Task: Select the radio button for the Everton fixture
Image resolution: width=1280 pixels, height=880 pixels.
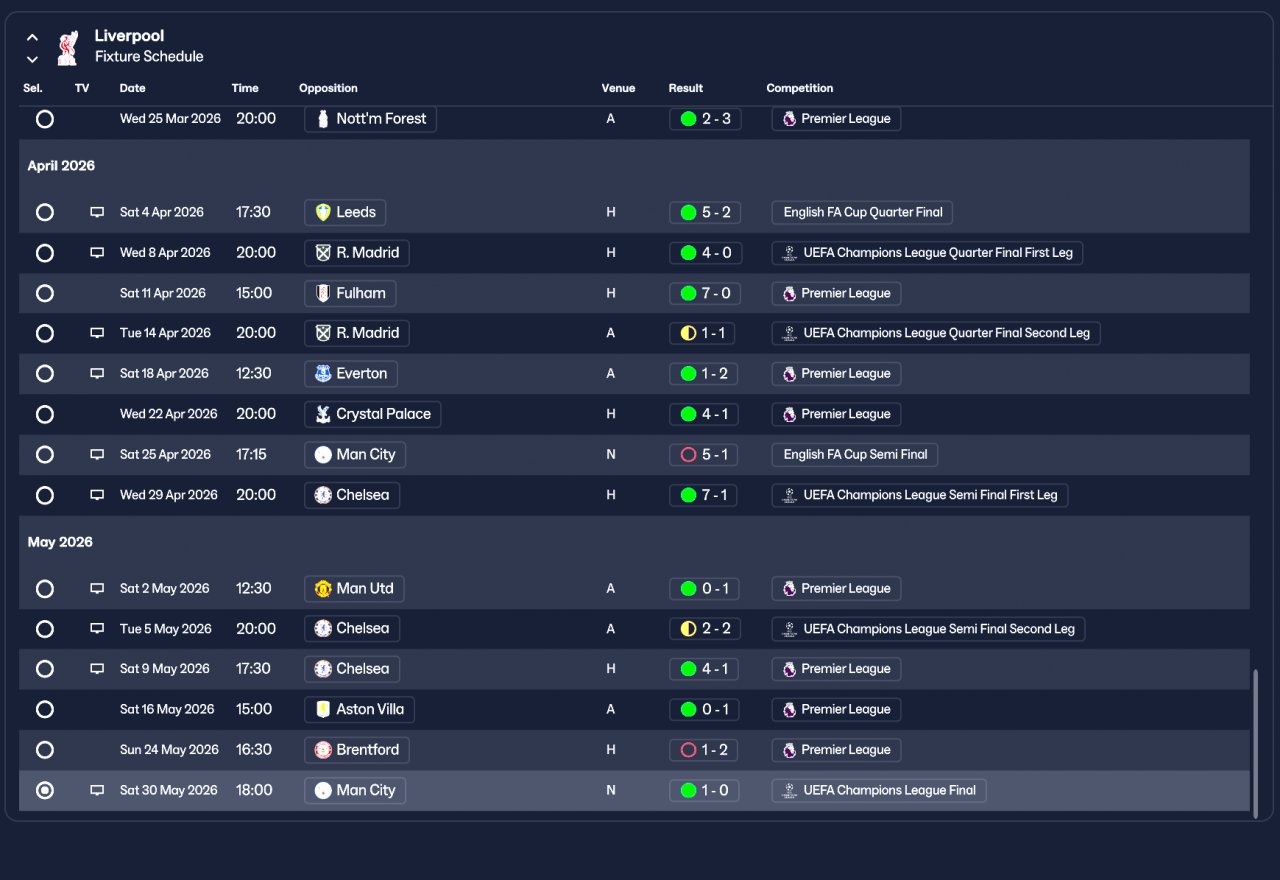Action: [x=45, y=374]
